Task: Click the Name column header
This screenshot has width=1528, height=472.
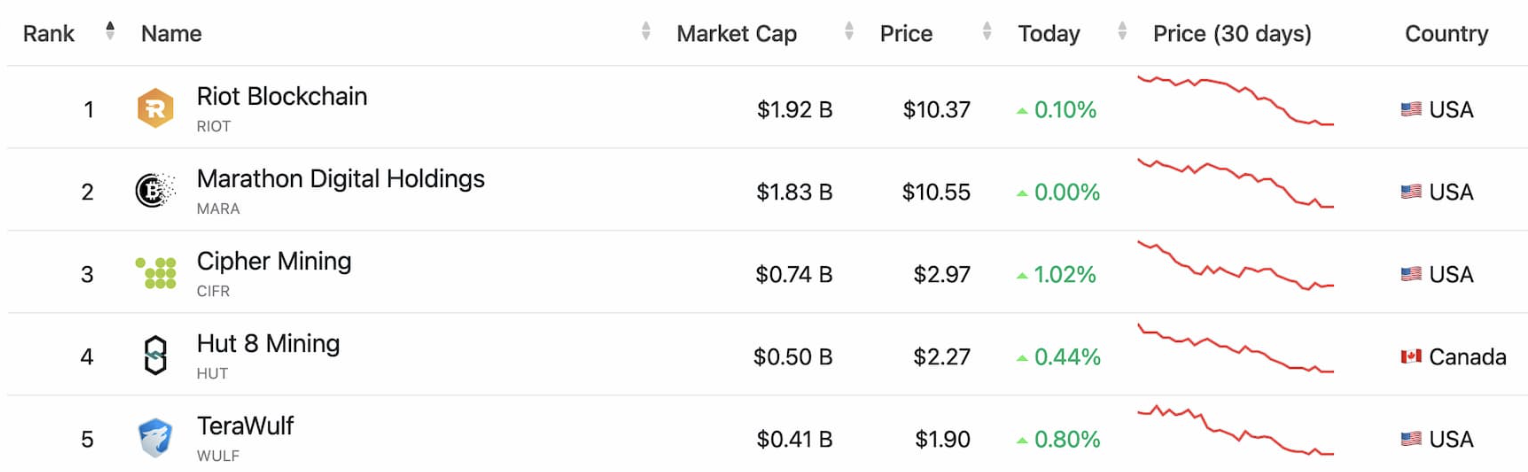Action: point(171,33)
